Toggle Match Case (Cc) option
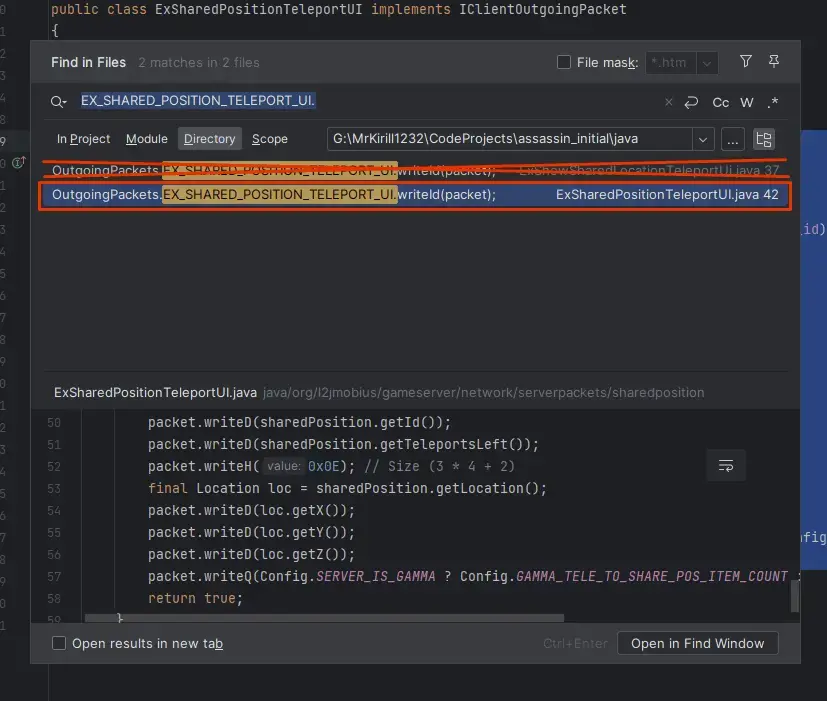Screen dimensions: 827x701 tap(720, 102)
